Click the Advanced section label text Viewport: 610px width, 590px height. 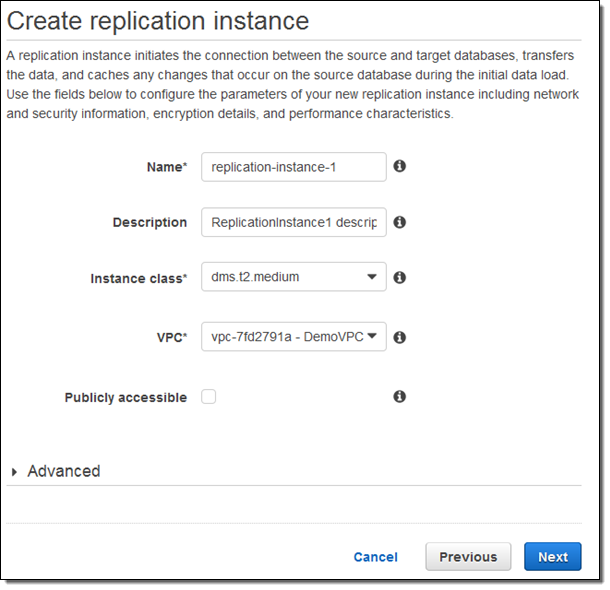tap(64, 471)
